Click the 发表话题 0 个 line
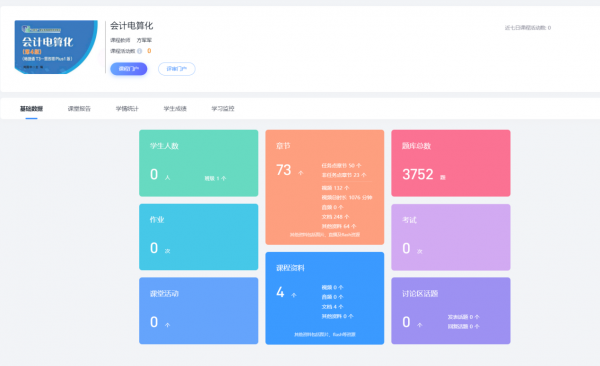 pyautogui.click(x=463, y=317)
